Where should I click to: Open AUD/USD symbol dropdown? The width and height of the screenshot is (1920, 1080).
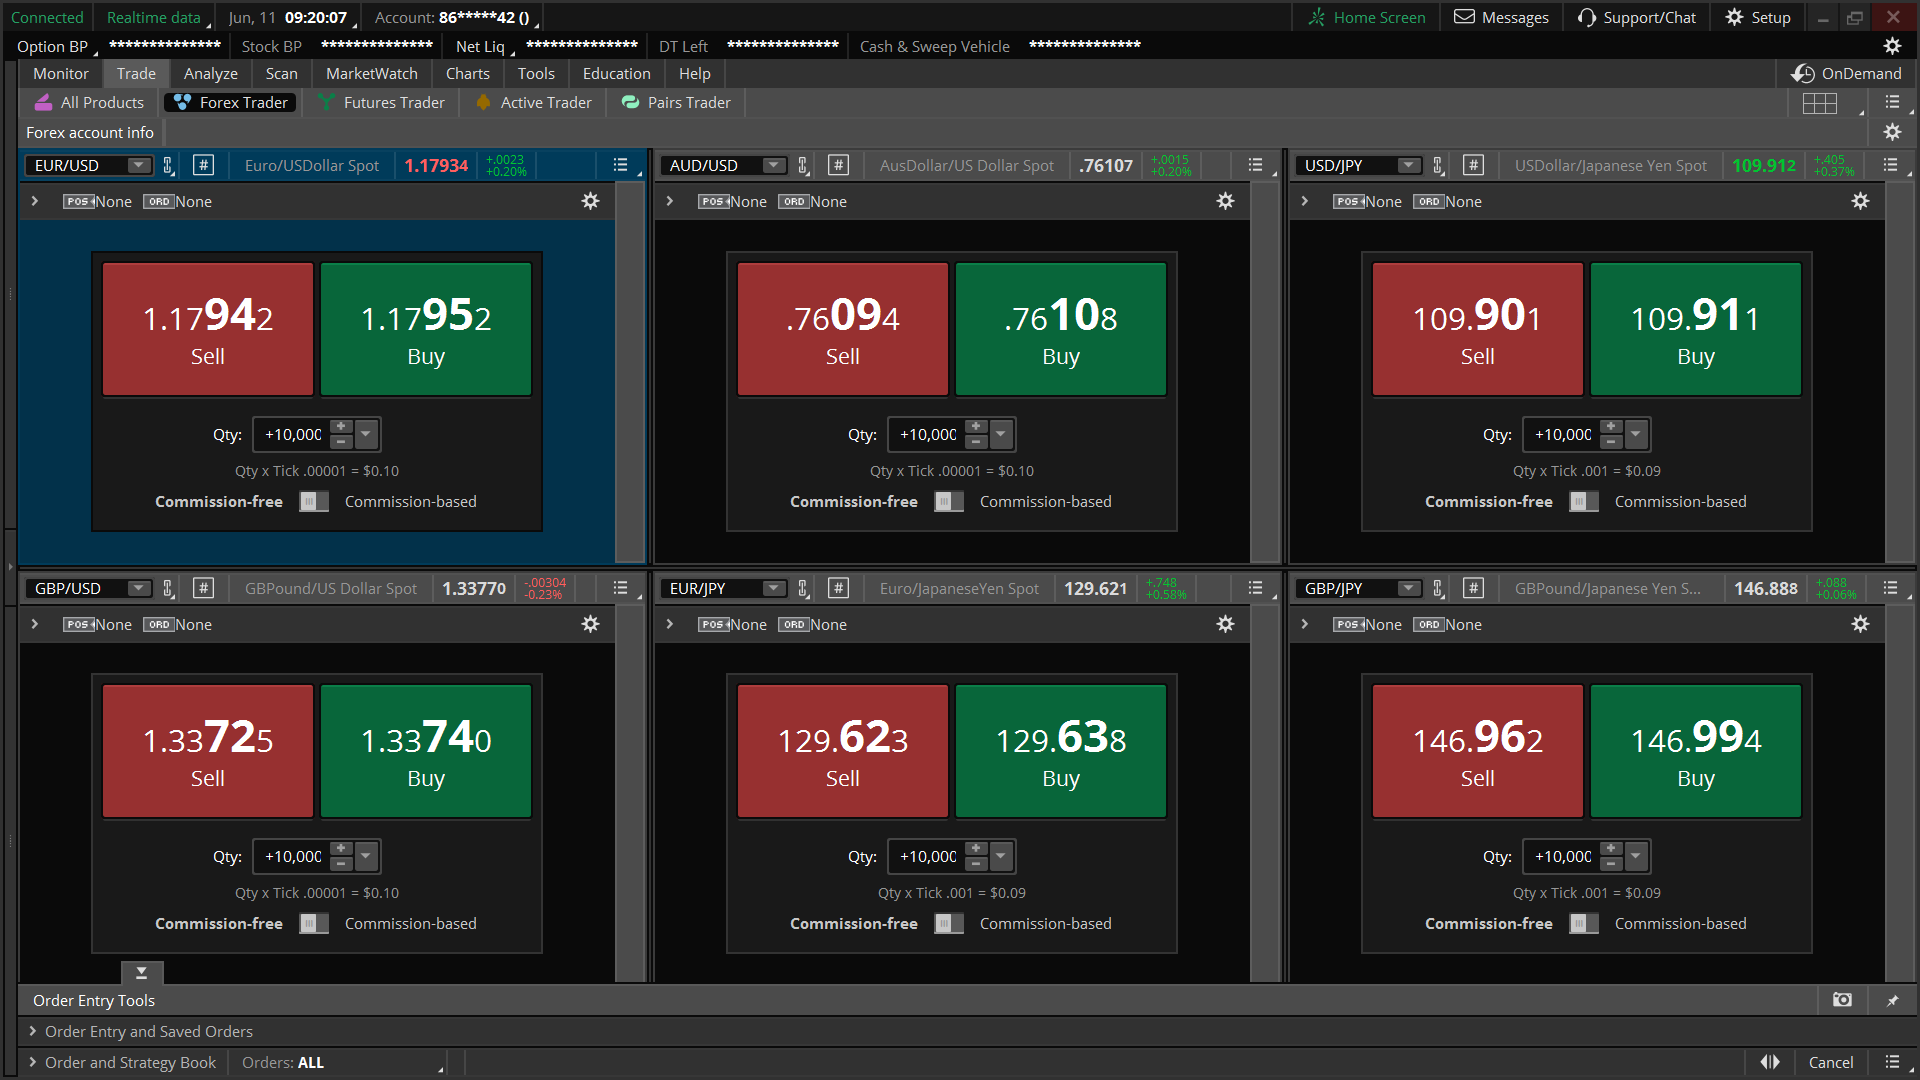pyautogui.click(x=774, y=166)
